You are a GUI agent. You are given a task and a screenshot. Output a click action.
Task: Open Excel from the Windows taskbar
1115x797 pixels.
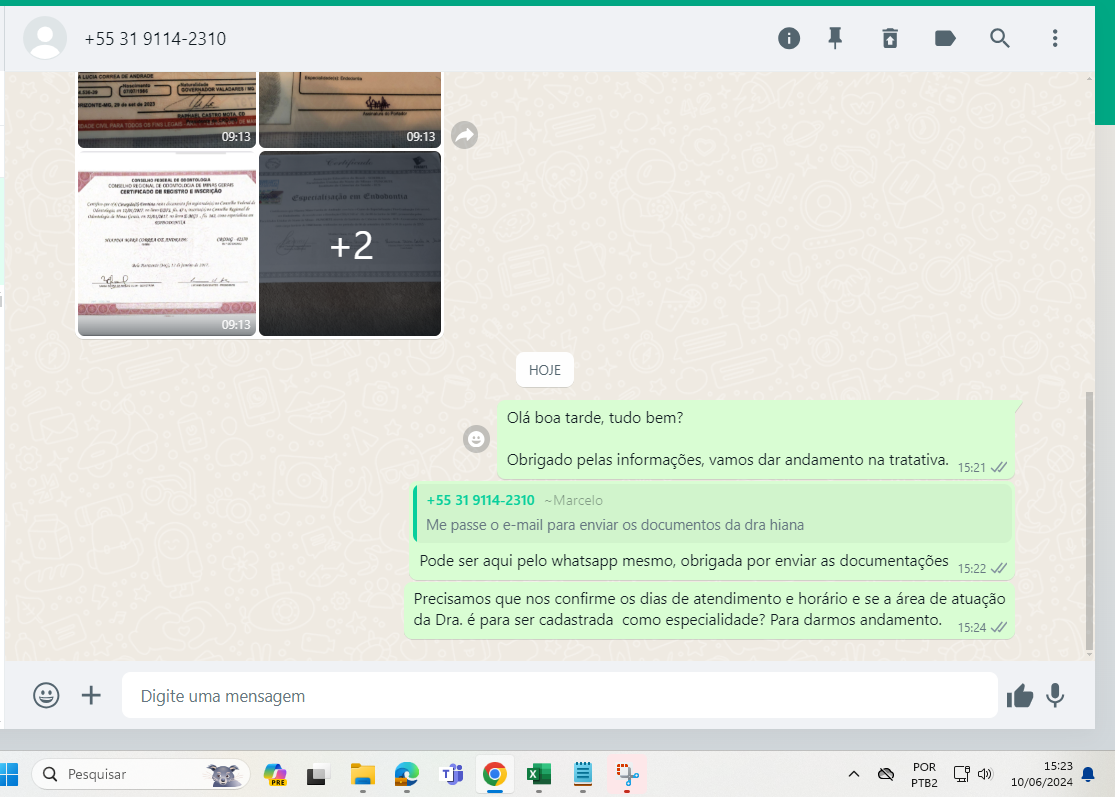[538, 774]
